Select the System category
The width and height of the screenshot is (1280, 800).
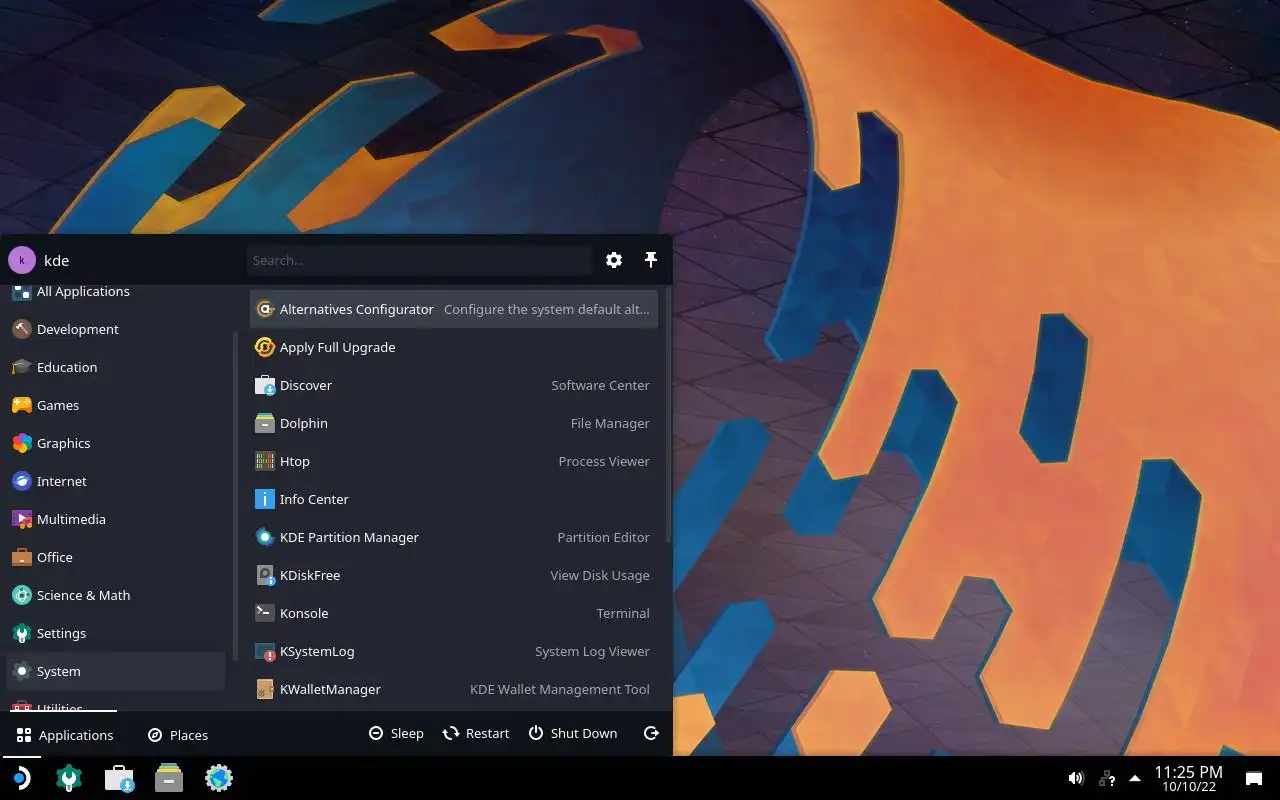click(116, 671)
